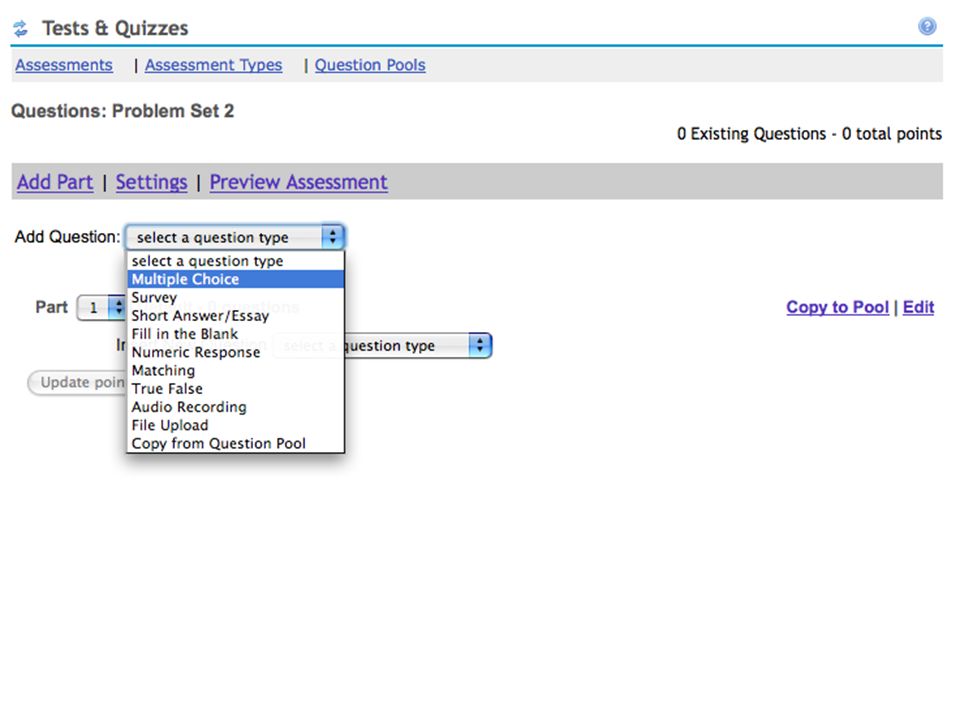Choose Short Answer/Essay option
Image resolution: width=960 pixels, height=720 pixels.
click(236, 316)
